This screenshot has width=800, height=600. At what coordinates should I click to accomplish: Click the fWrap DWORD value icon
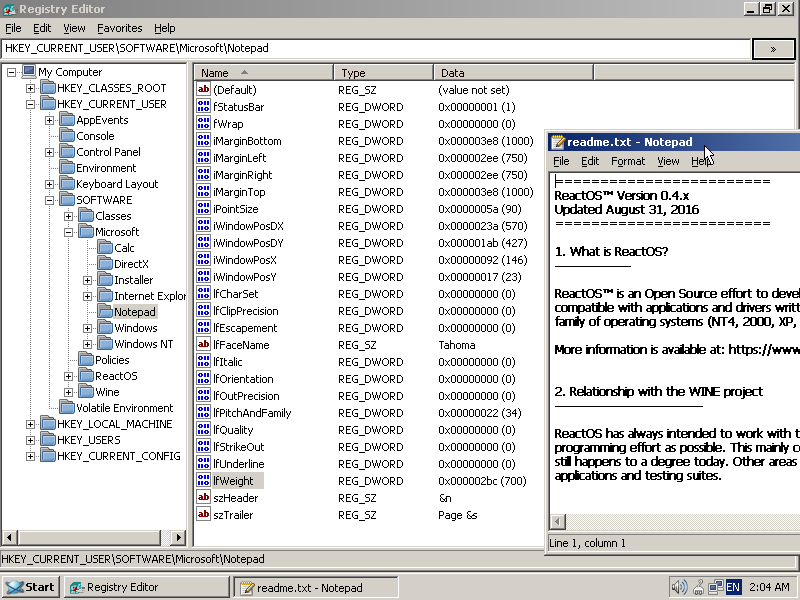(x=204, y=124)
